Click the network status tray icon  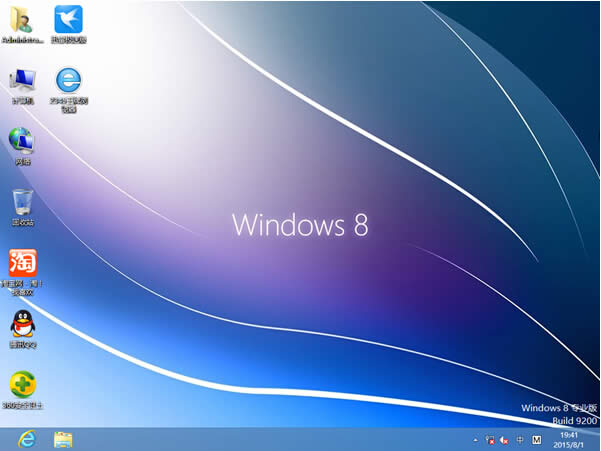[489, 440]
